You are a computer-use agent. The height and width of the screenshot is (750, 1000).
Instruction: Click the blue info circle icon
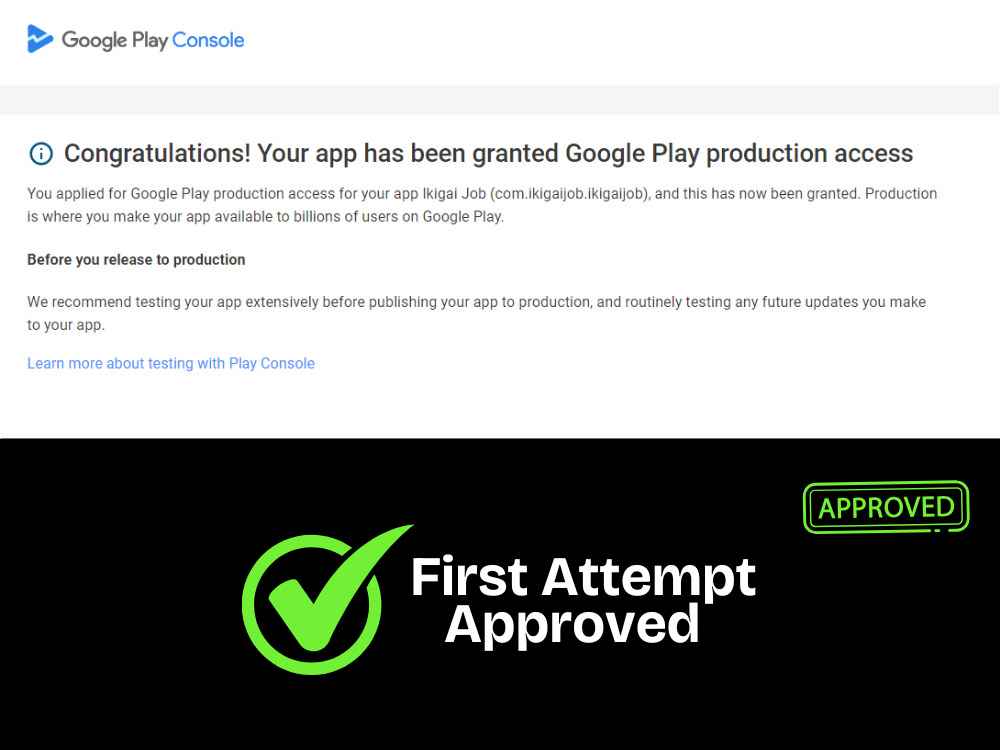[41, 154]
